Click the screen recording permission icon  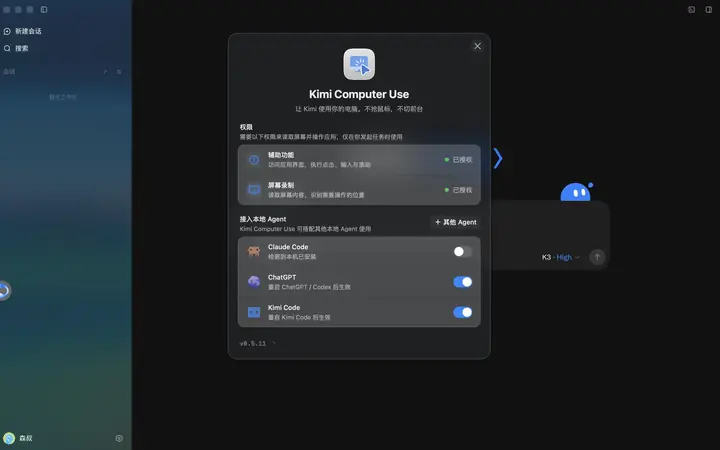[254, 190]
